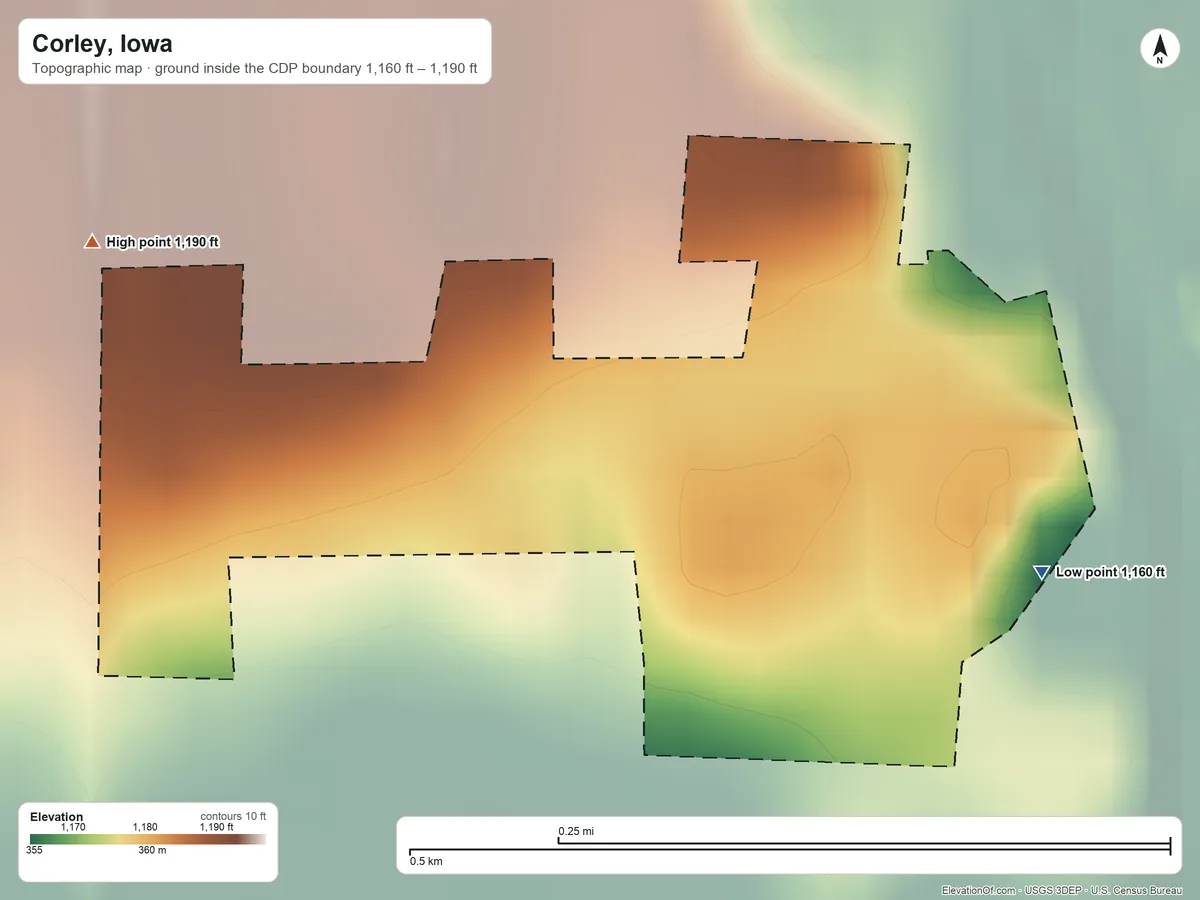1200x900 pixels.
Task: Click the 'High point 1,190 ft' label
Action: 162,242
